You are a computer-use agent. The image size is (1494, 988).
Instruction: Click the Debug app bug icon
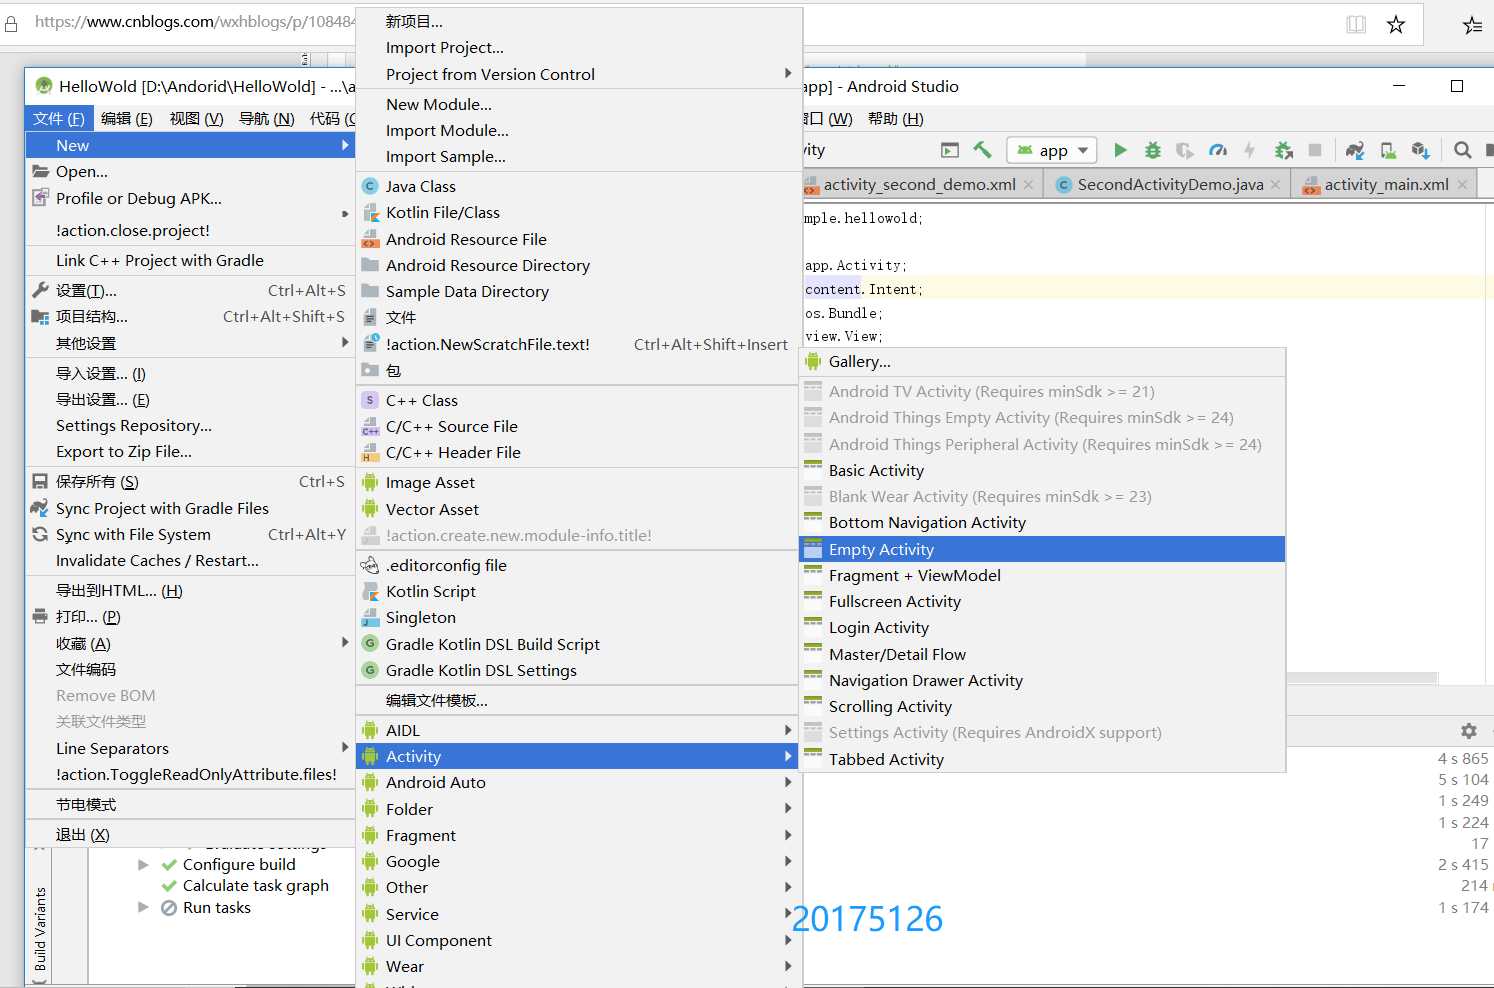pos(1153,150)
